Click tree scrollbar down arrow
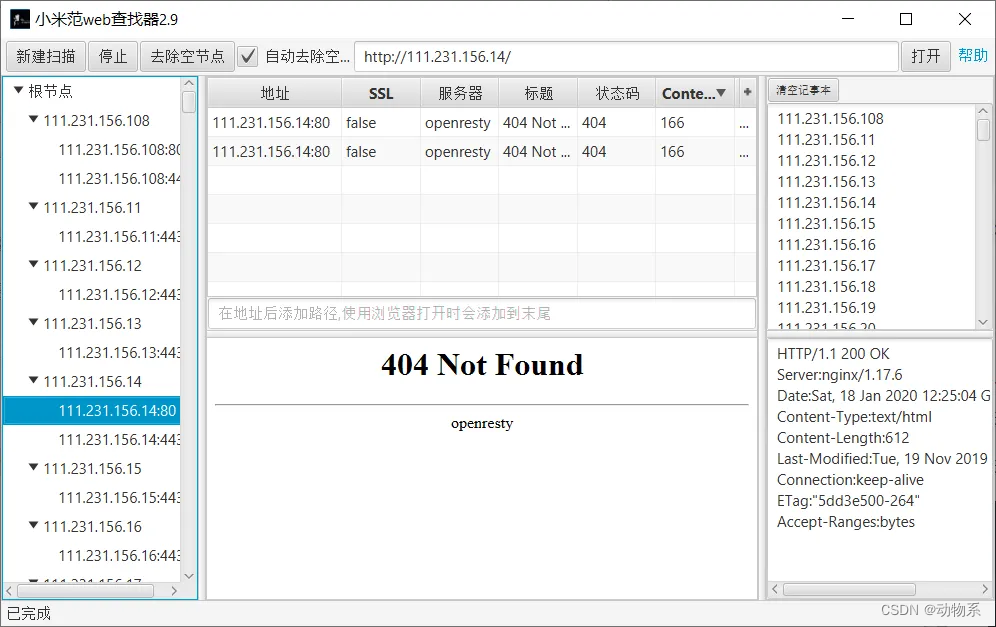This screenshot has width=996, height=627. [189, 576]
